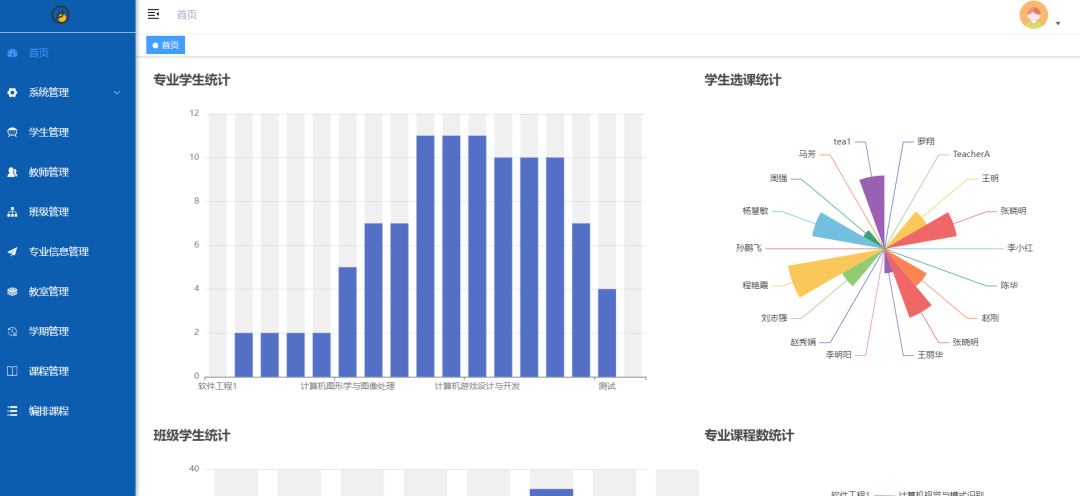
Task: Click the book icon beside 课程管理
Action: (x=12, y=371)
